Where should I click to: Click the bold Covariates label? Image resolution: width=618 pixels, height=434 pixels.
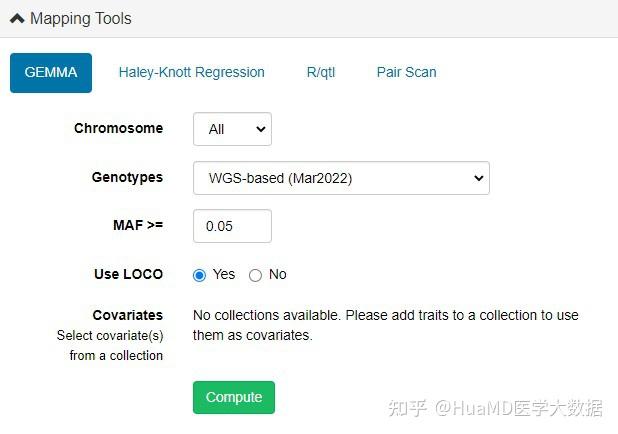click(x=127, y=315)
